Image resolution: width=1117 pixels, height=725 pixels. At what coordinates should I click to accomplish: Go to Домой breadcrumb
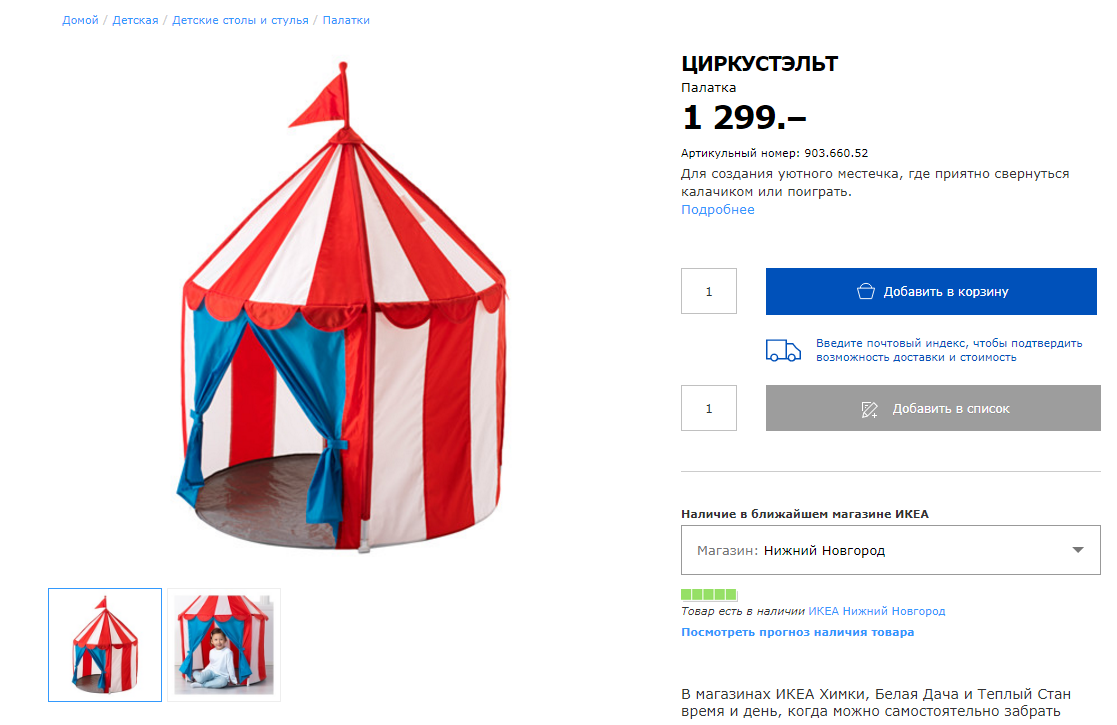click(80, 20)
